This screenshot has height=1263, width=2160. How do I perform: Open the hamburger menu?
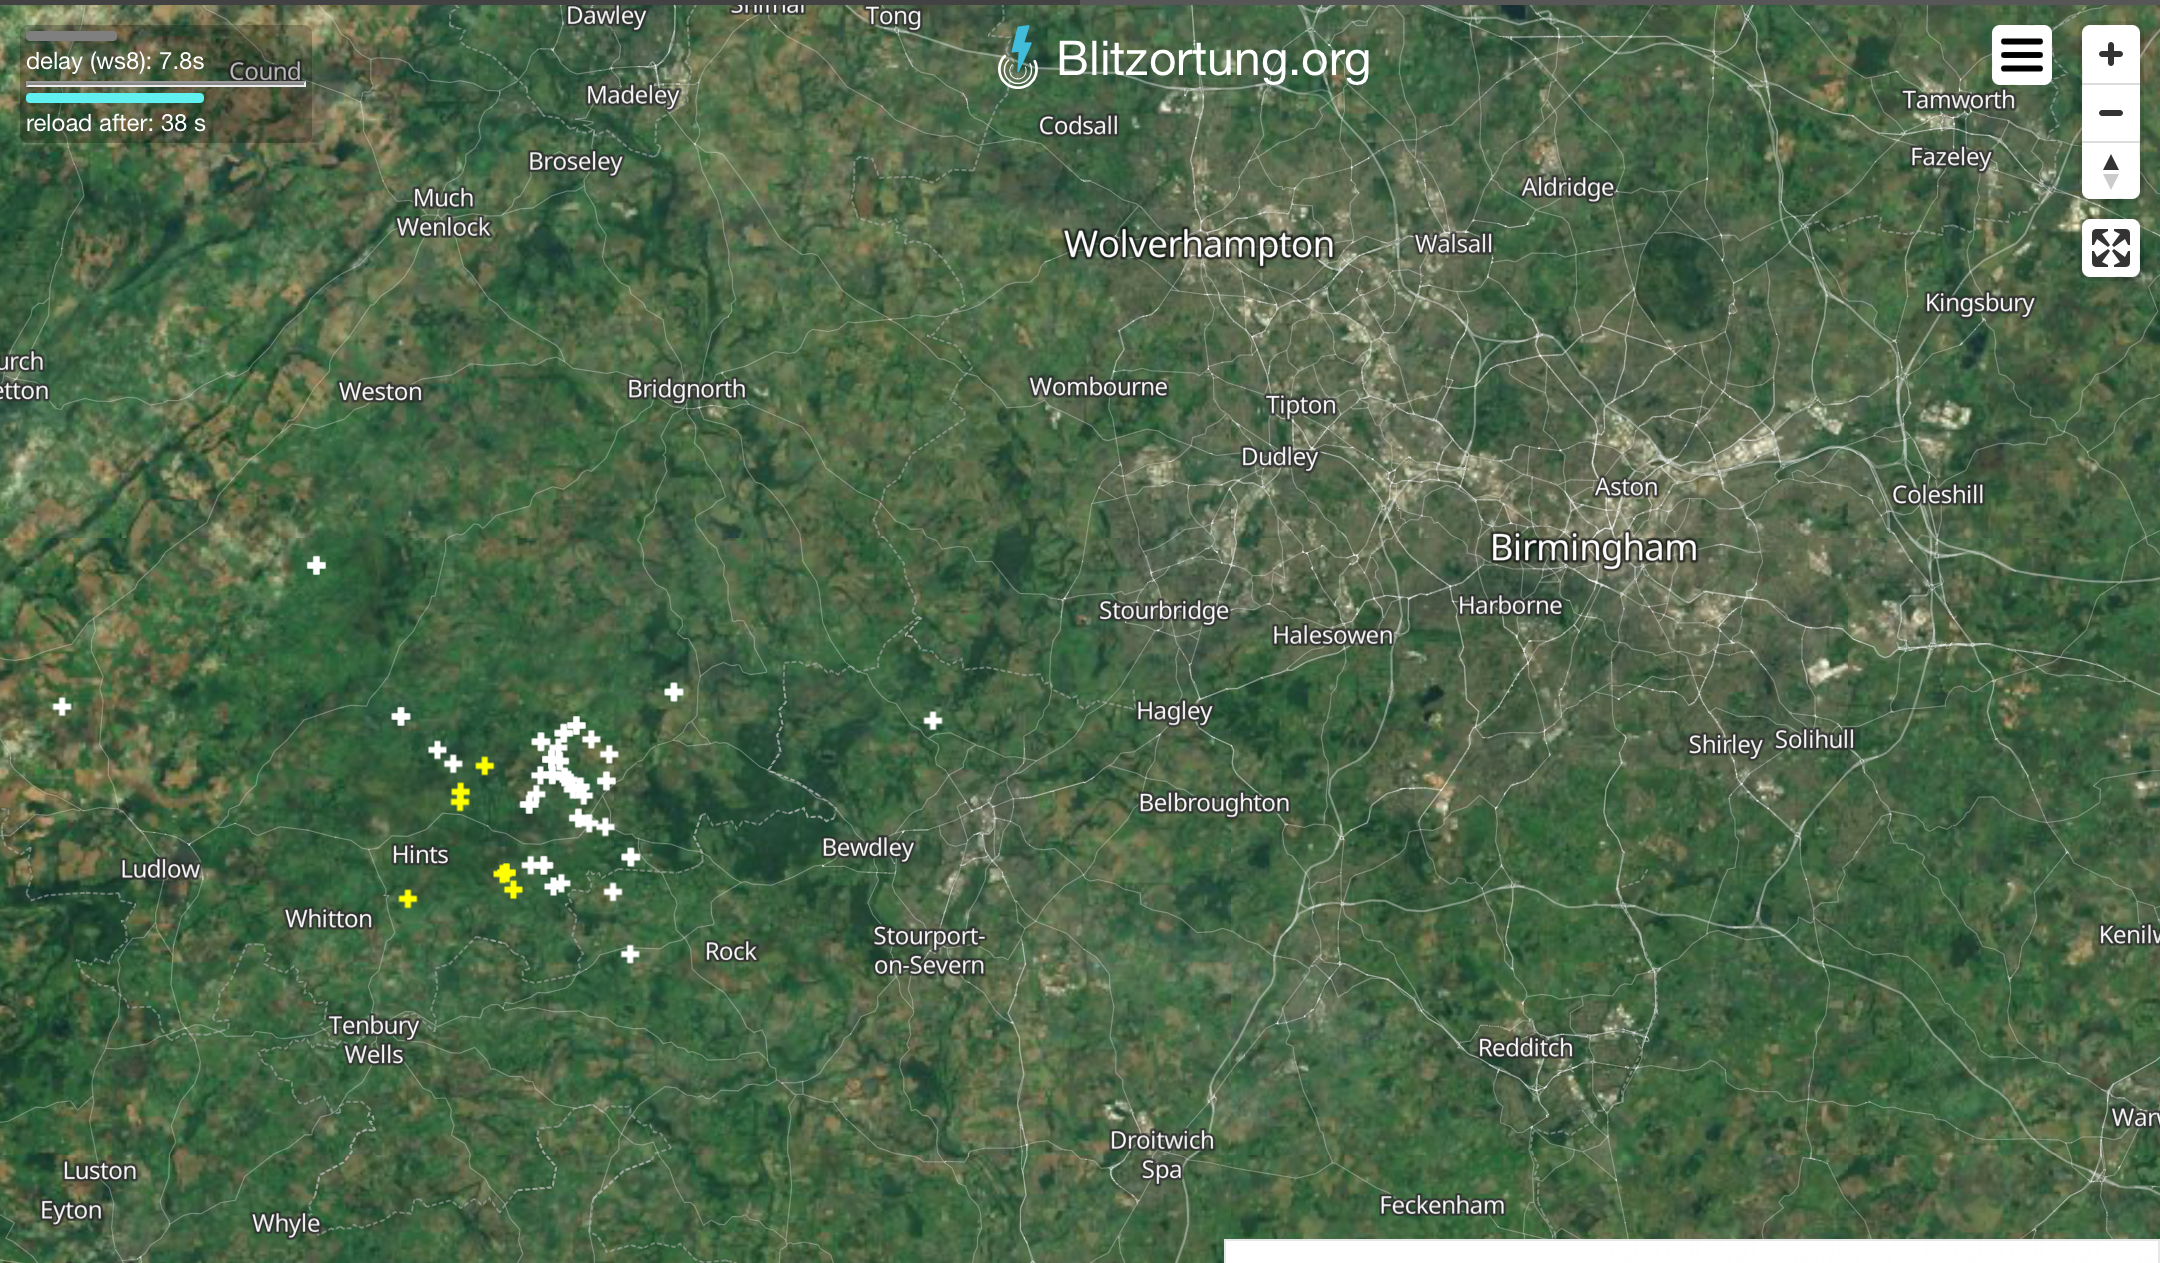click(2021, 55)
